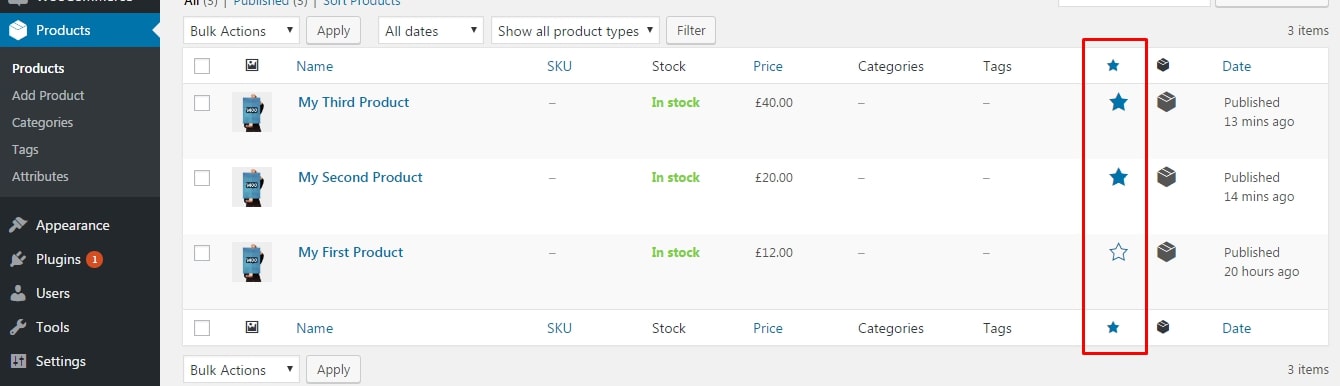Viewport: 1340px width, 386px height.
Task: Click the product type cube icon in the header row
Action: tap(1163, 65)
